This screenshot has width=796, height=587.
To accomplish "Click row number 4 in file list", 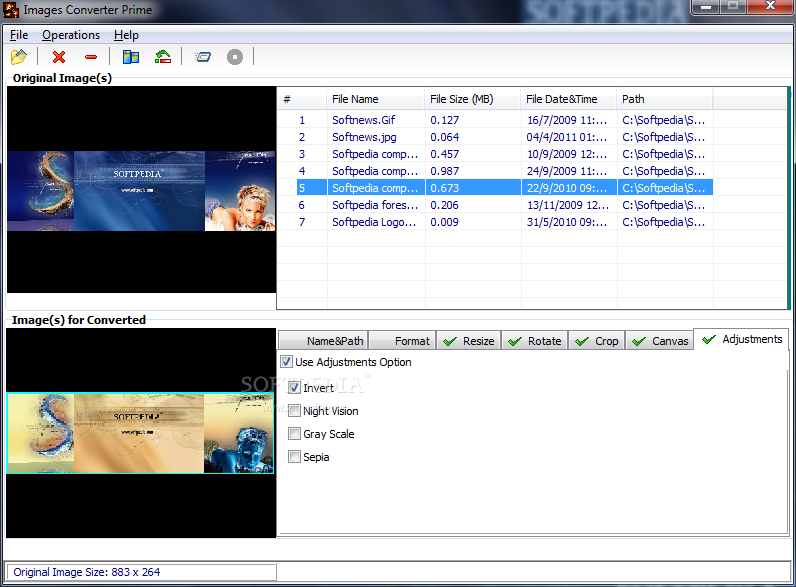I will pyautogui.click(x=302, y=171).
